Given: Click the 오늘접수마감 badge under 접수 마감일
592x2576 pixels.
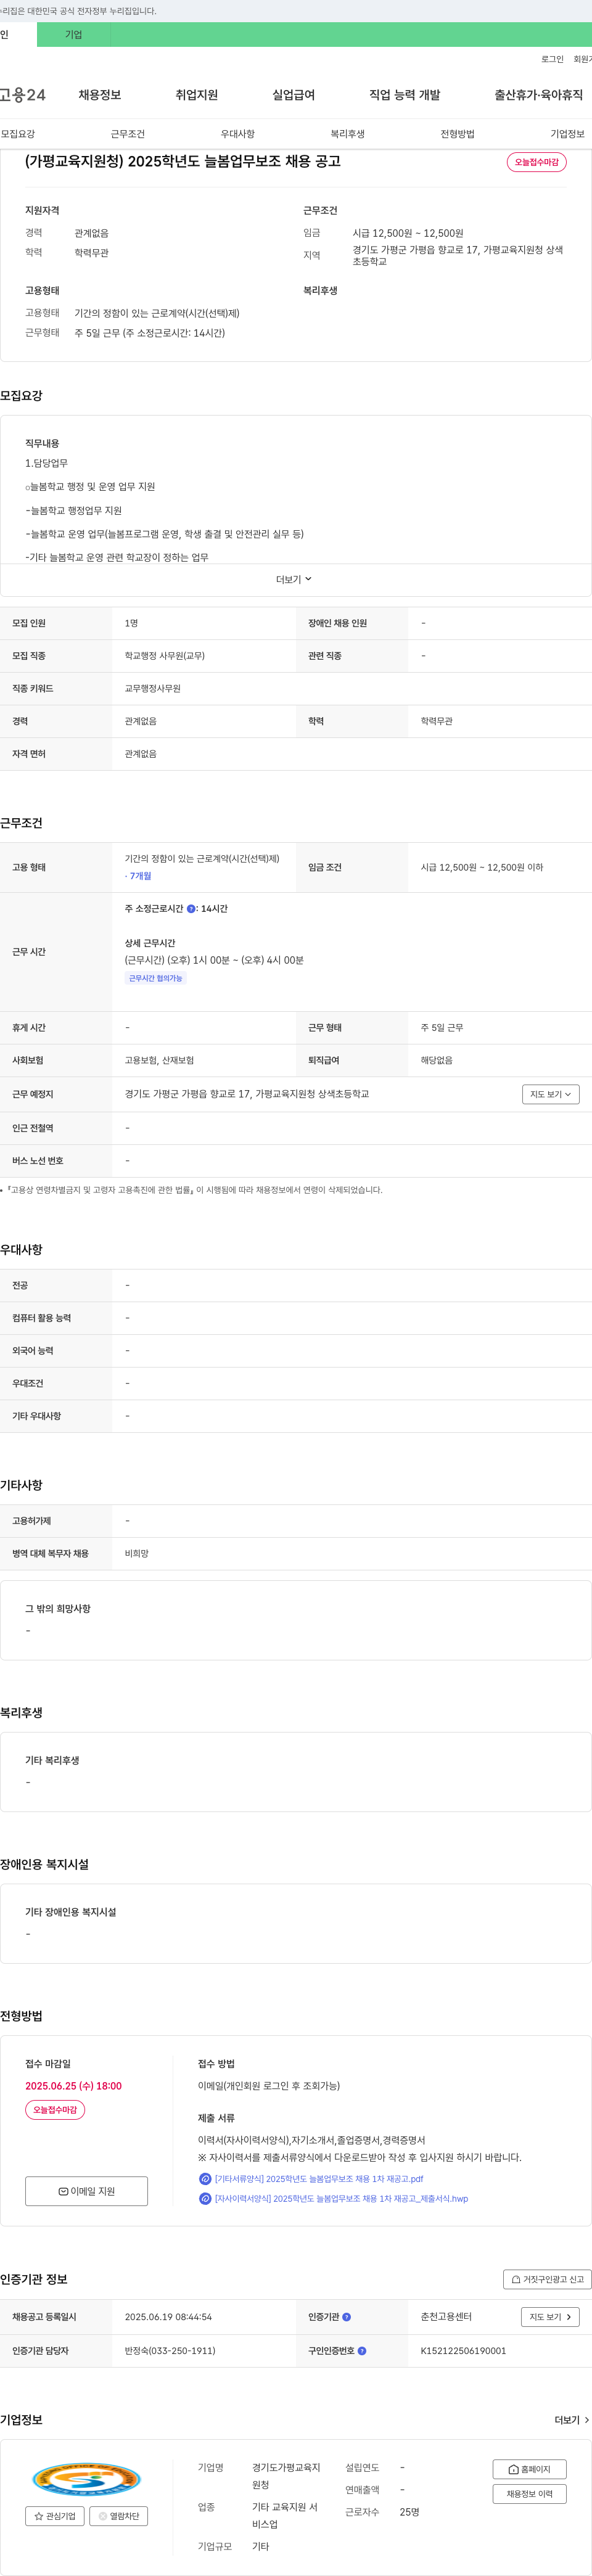Looking at the screenshot, I should coord(55,2110).
